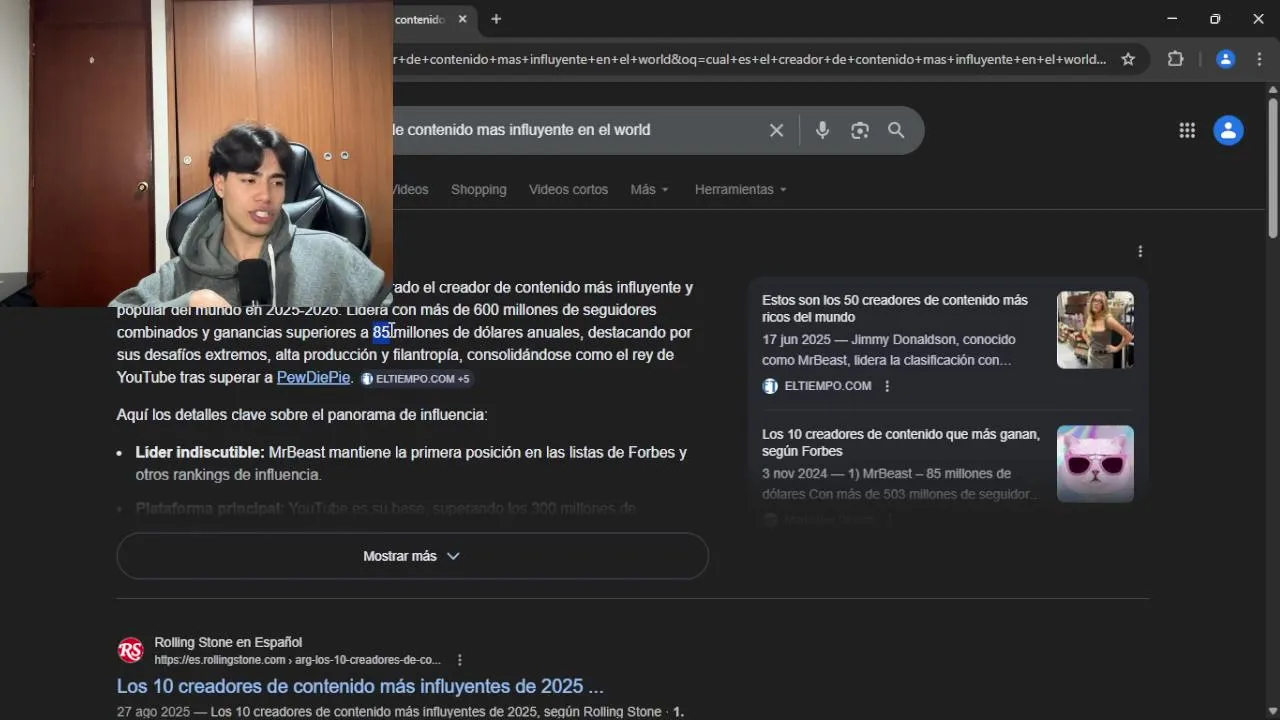Open the Herramientas dropdown

coord(740,189)
